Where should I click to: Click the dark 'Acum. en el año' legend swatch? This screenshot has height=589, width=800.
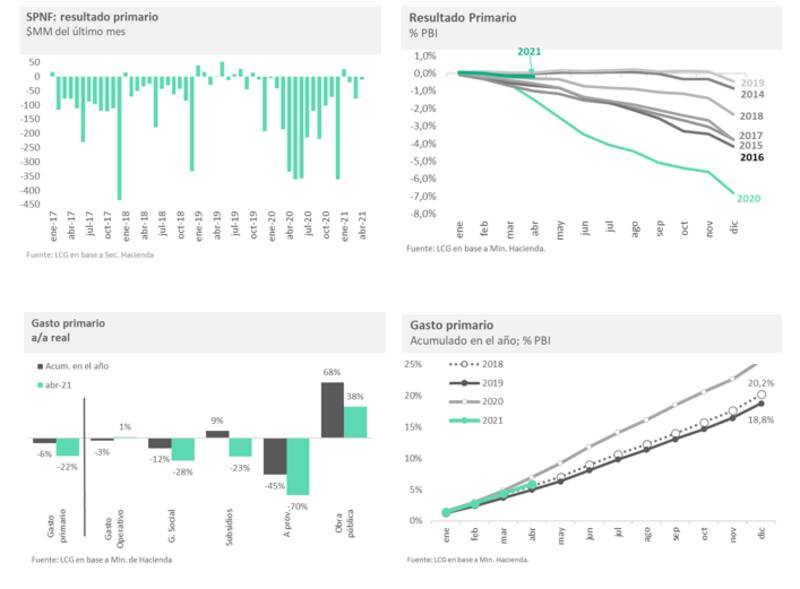(x=39, y=366)
